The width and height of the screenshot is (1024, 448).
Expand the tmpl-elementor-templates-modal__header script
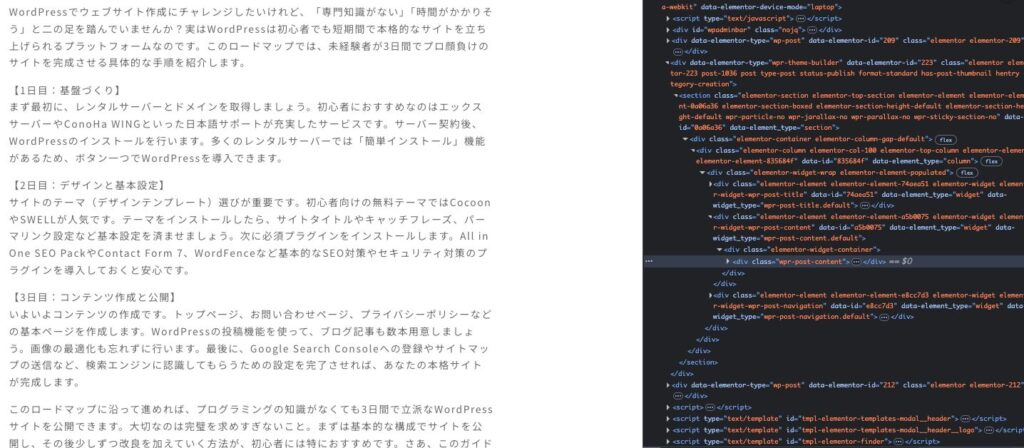(x=668, y=419)
